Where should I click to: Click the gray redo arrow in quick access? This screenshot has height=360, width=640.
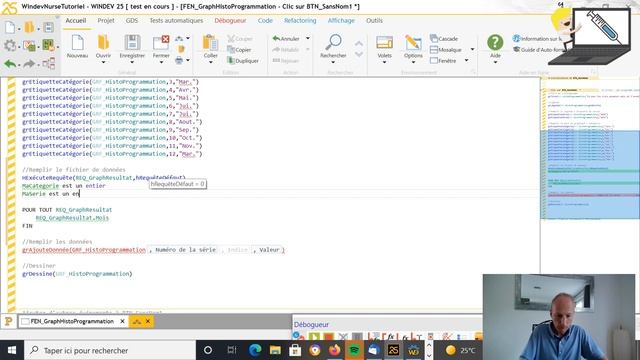click(29, 64)
